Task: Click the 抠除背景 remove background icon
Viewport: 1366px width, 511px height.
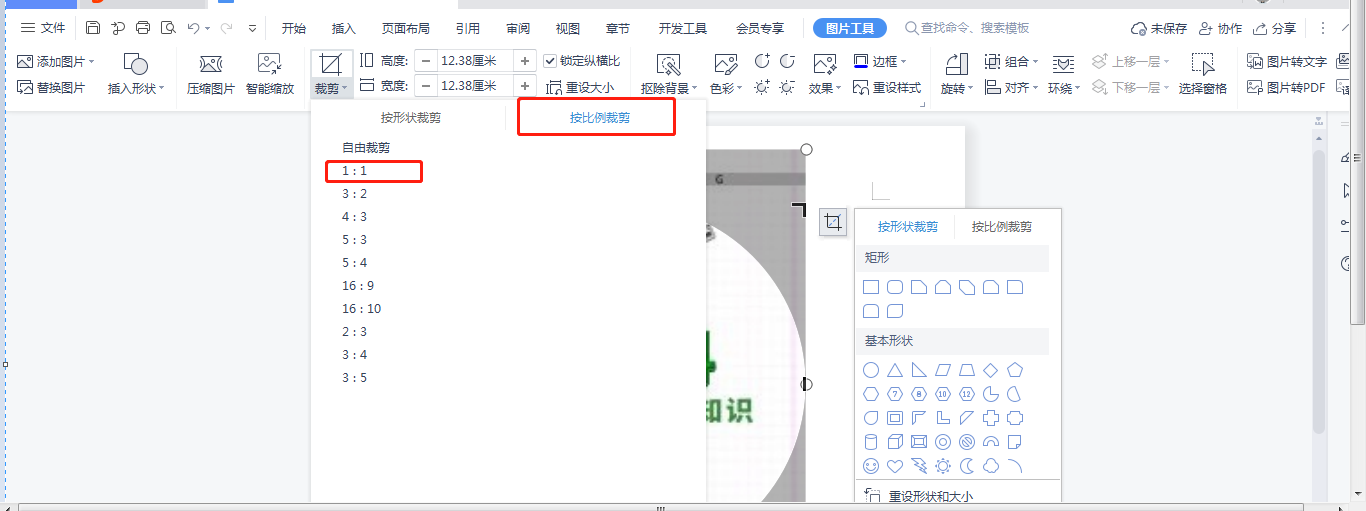Action: pyautogui.click(x=668, y=65)
